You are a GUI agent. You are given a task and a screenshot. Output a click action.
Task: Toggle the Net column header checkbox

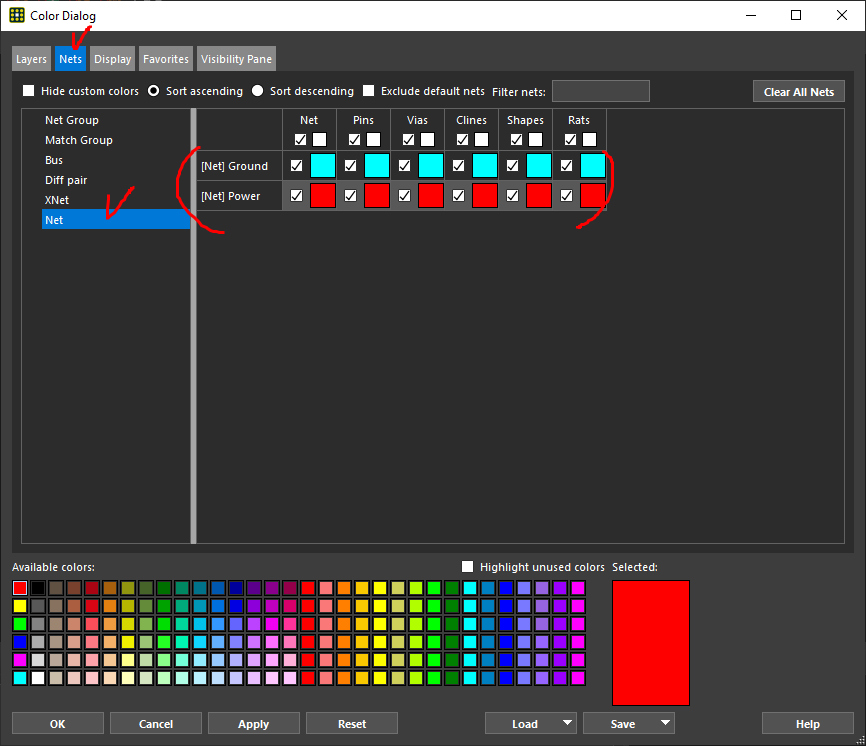tap(300, 140)
